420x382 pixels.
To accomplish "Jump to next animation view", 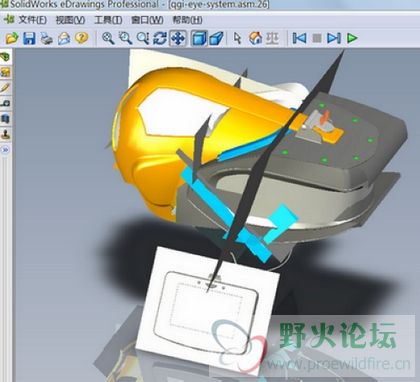I will [x=334, y=38].
